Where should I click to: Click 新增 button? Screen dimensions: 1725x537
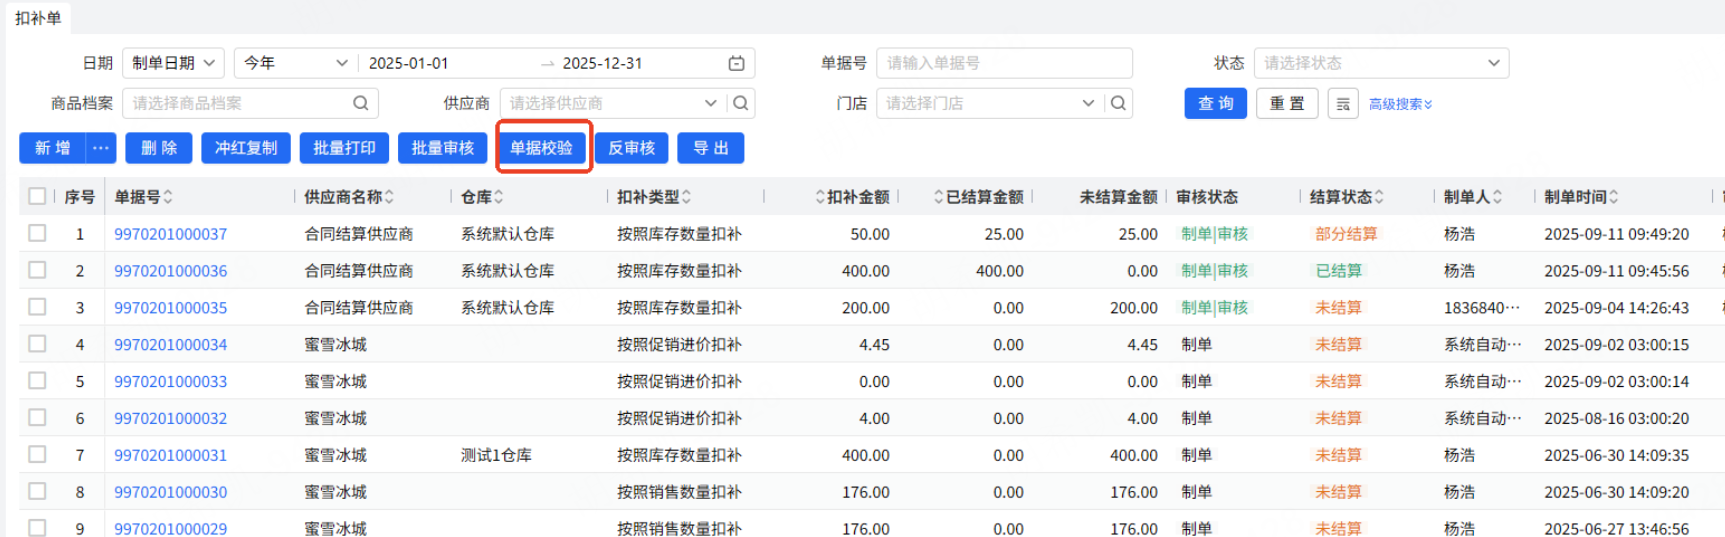pos(53,148)
